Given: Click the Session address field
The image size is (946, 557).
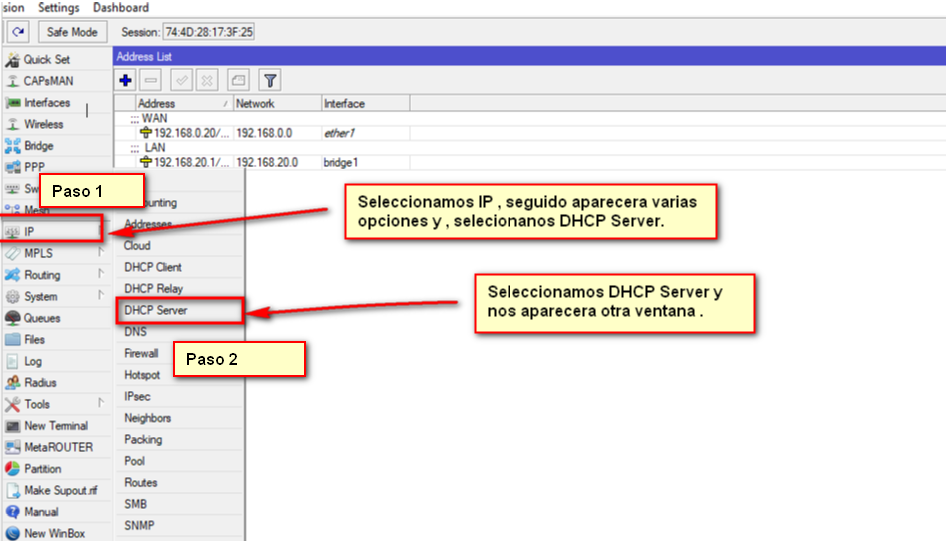Looking at the screenshot, I should (x=209, y=32).
